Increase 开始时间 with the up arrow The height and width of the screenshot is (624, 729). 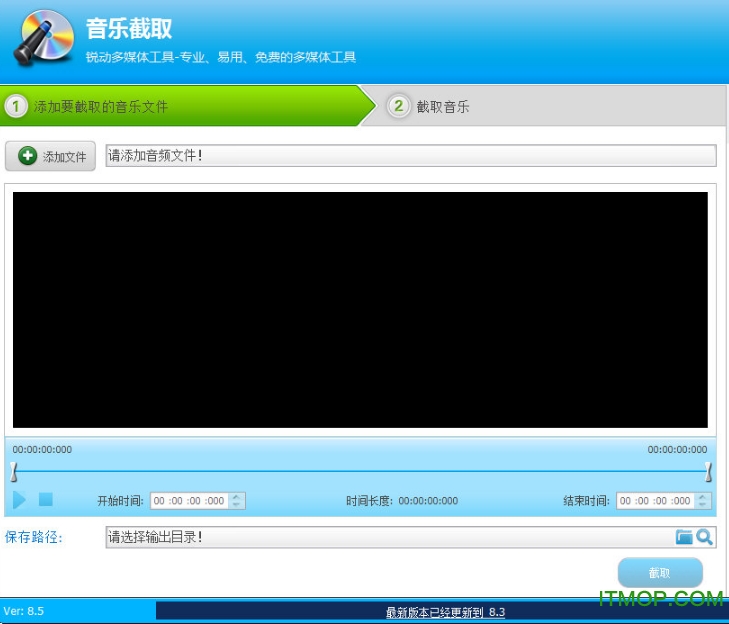coord(237,497)
